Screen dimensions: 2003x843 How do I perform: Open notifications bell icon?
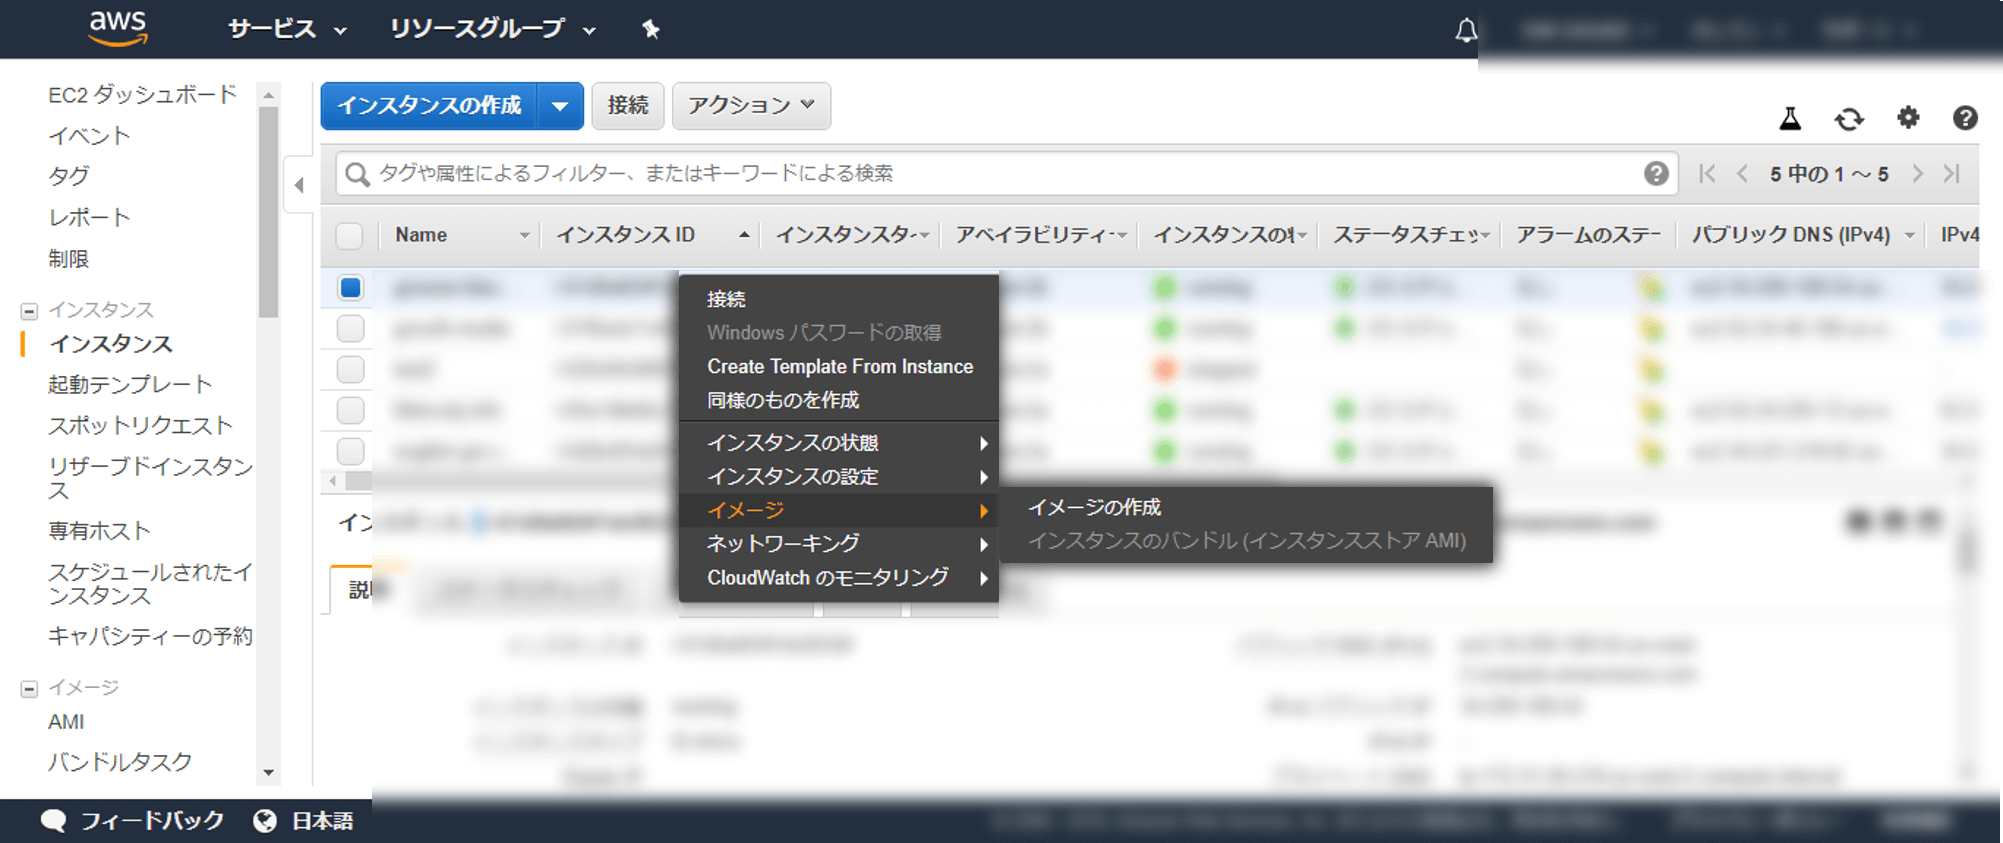1465,30
